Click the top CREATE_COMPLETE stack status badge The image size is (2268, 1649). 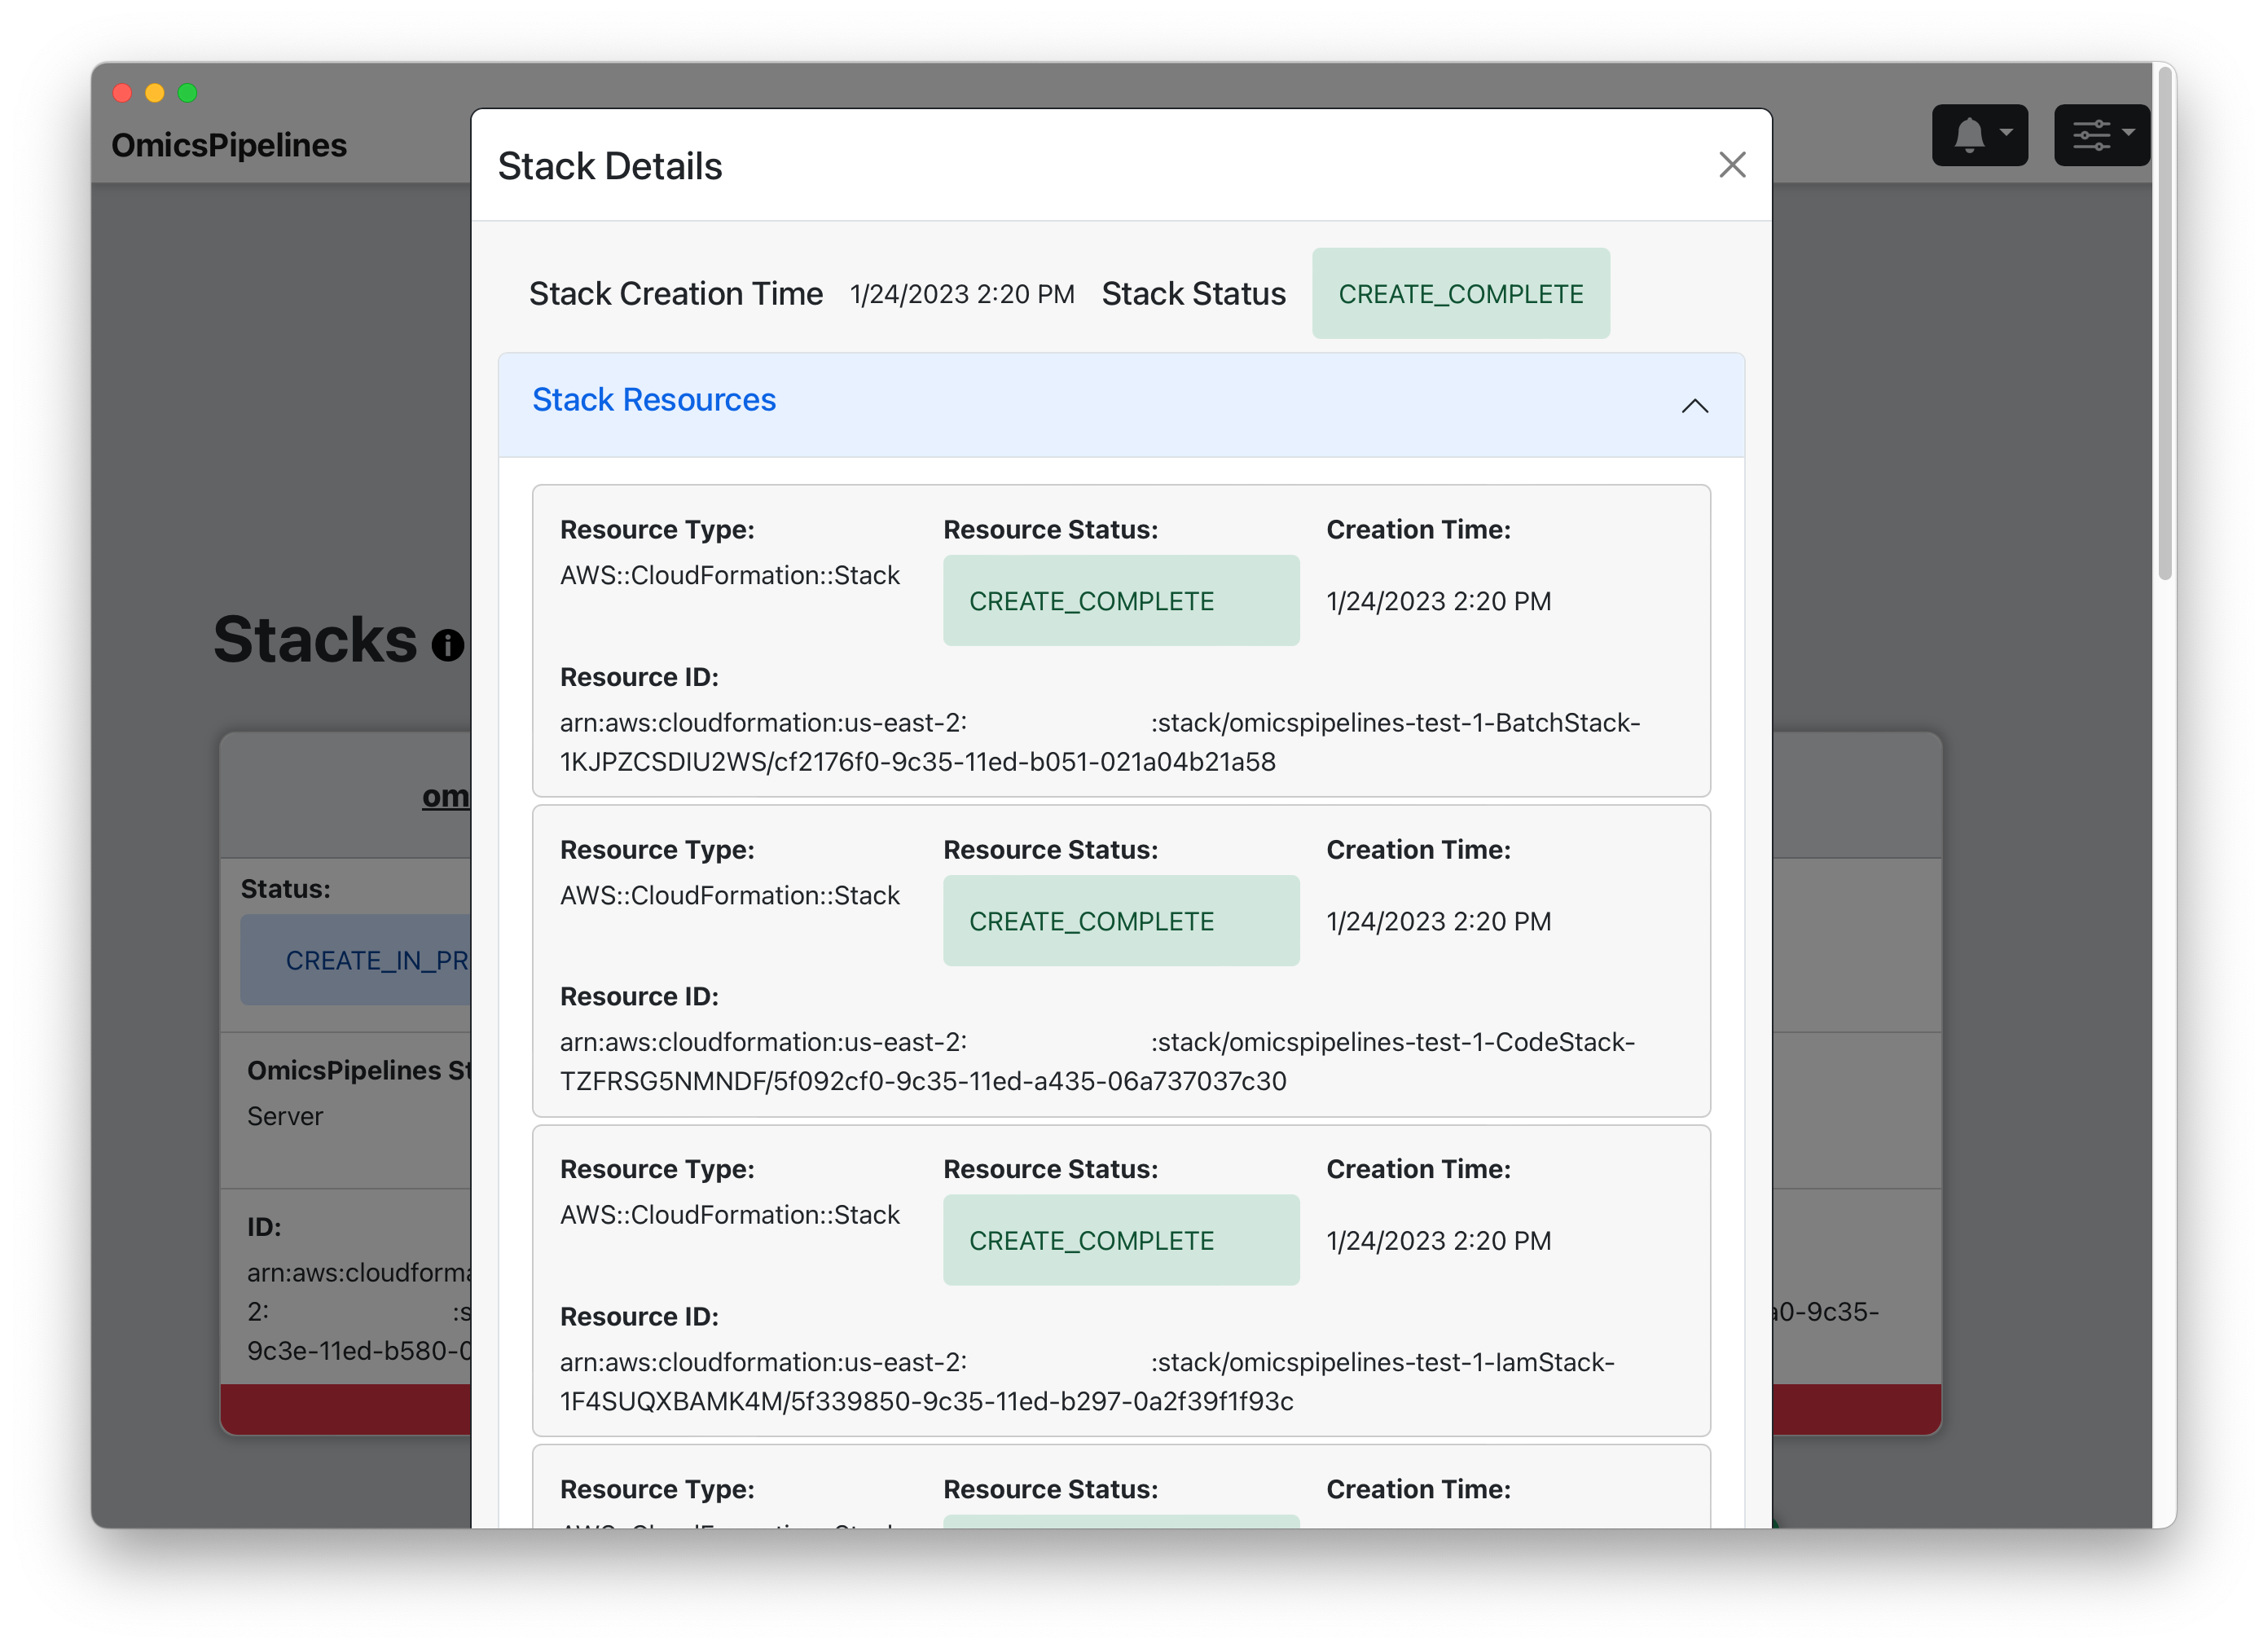click(x=1460, y=294)
